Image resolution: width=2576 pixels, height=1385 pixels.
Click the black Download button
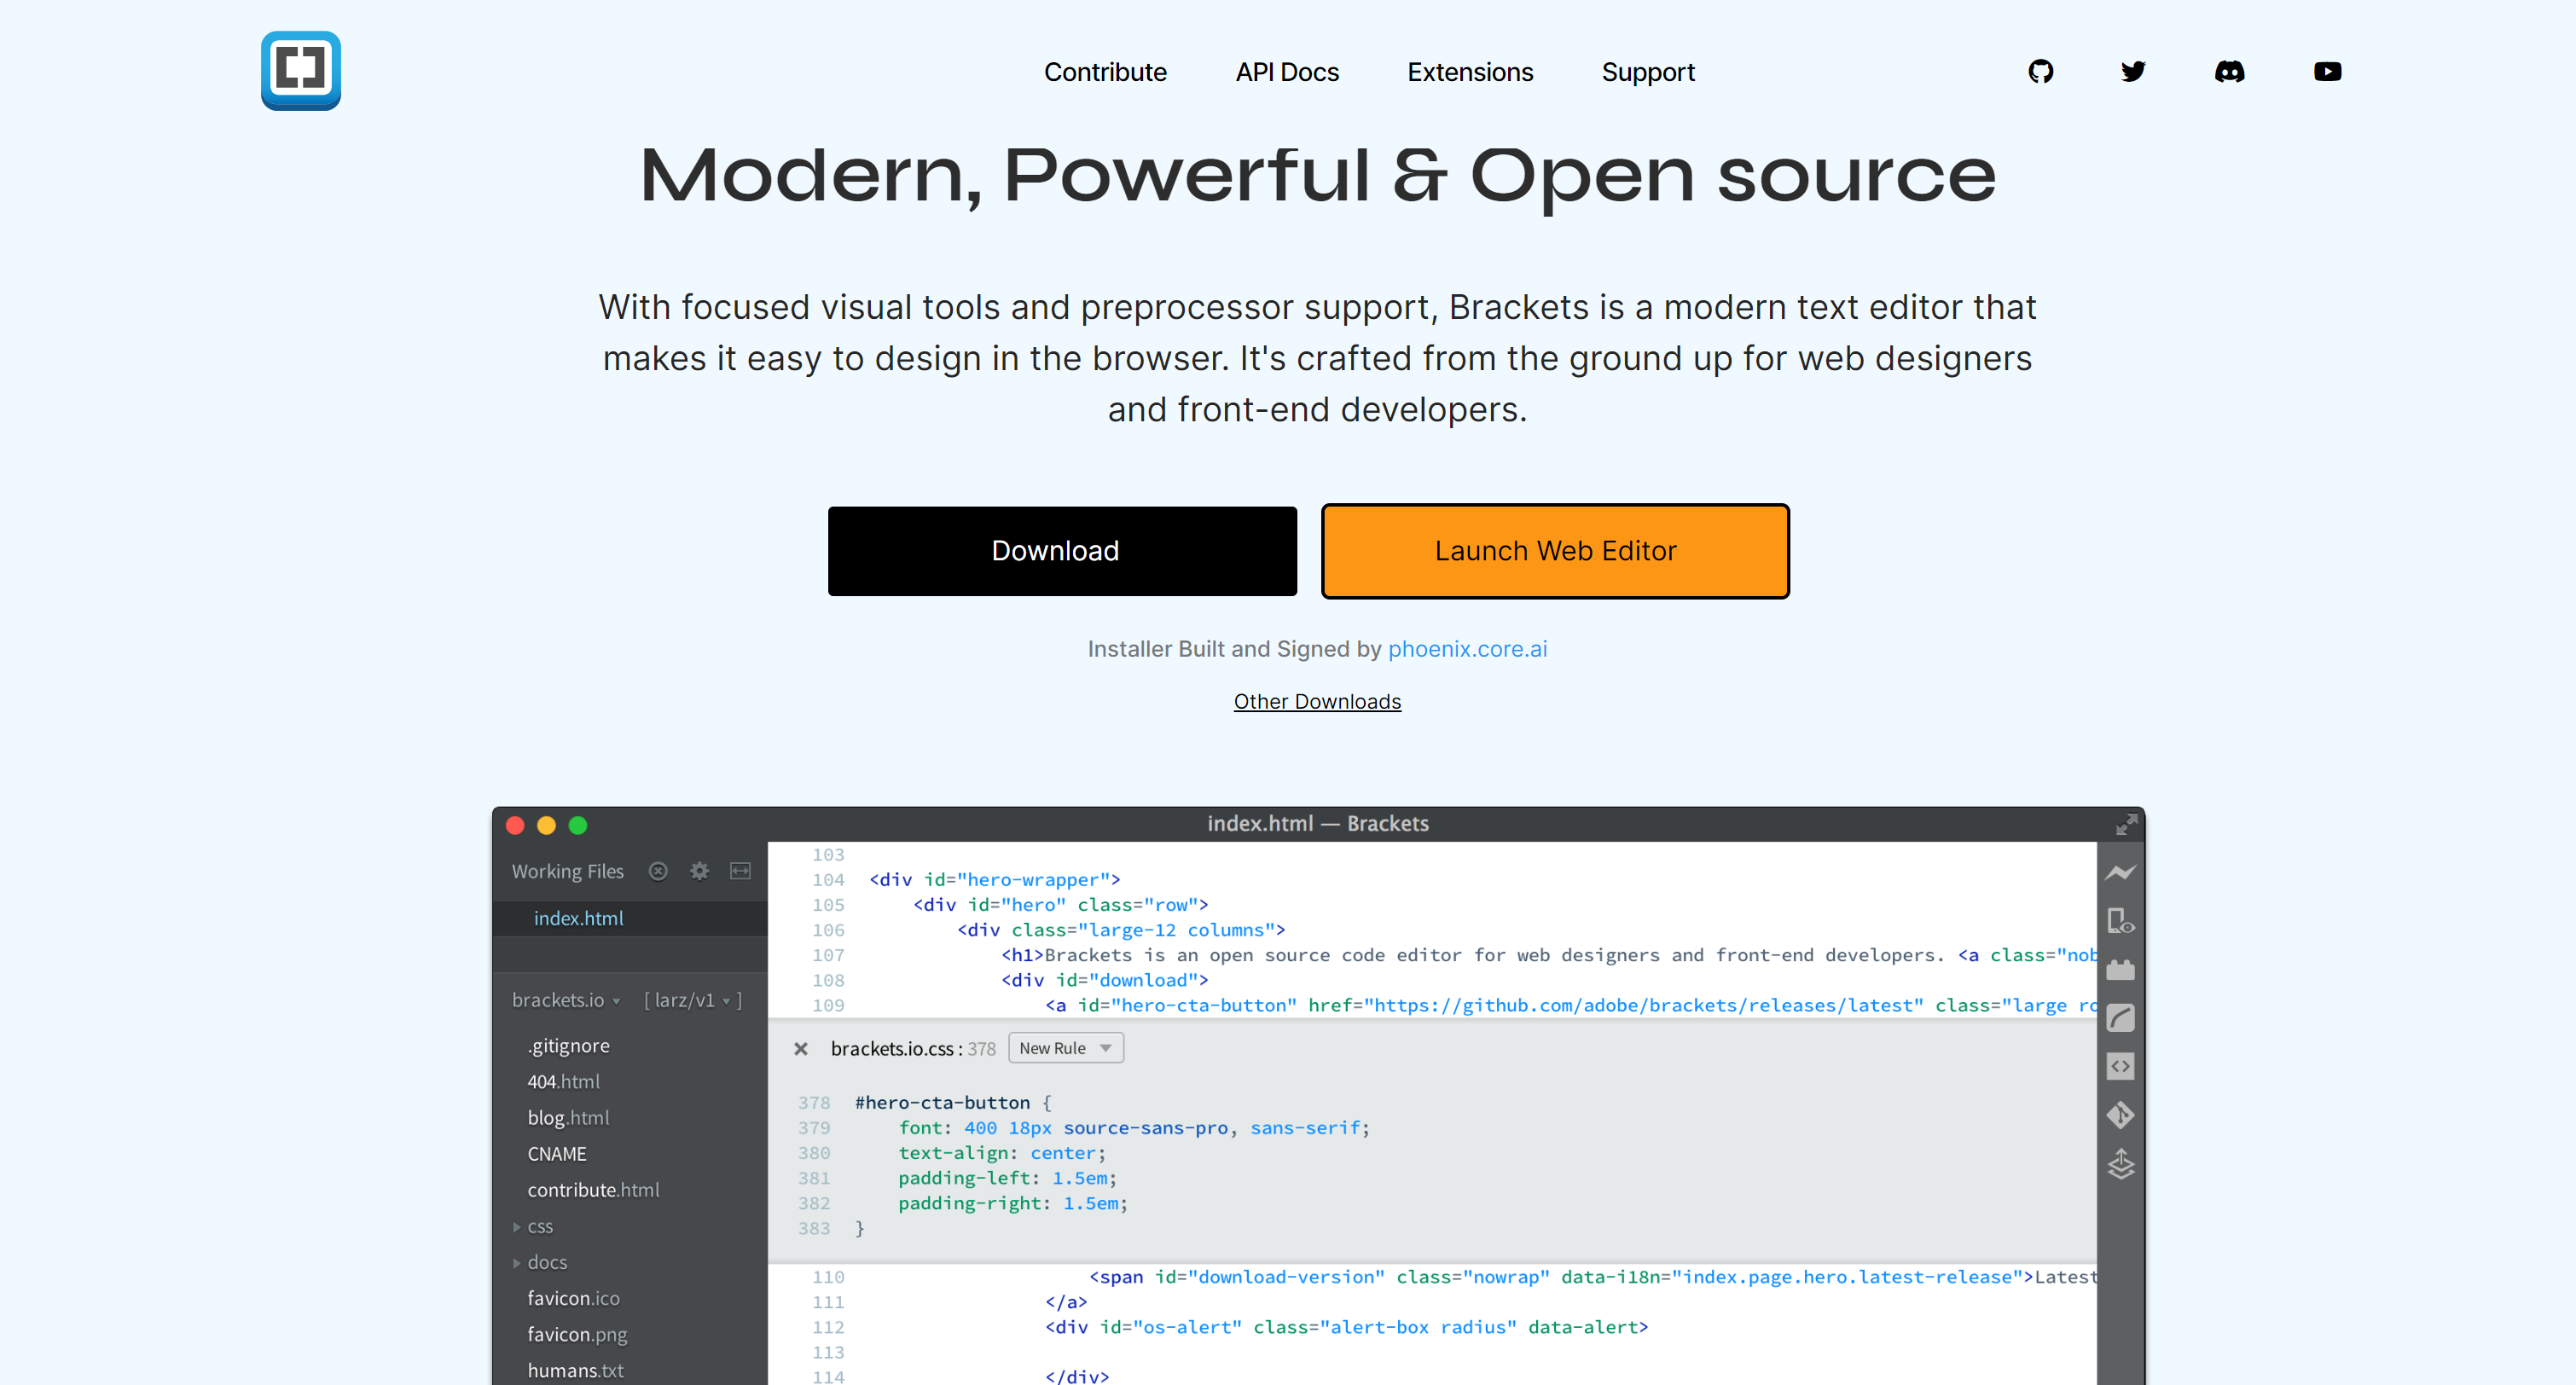1062,551
